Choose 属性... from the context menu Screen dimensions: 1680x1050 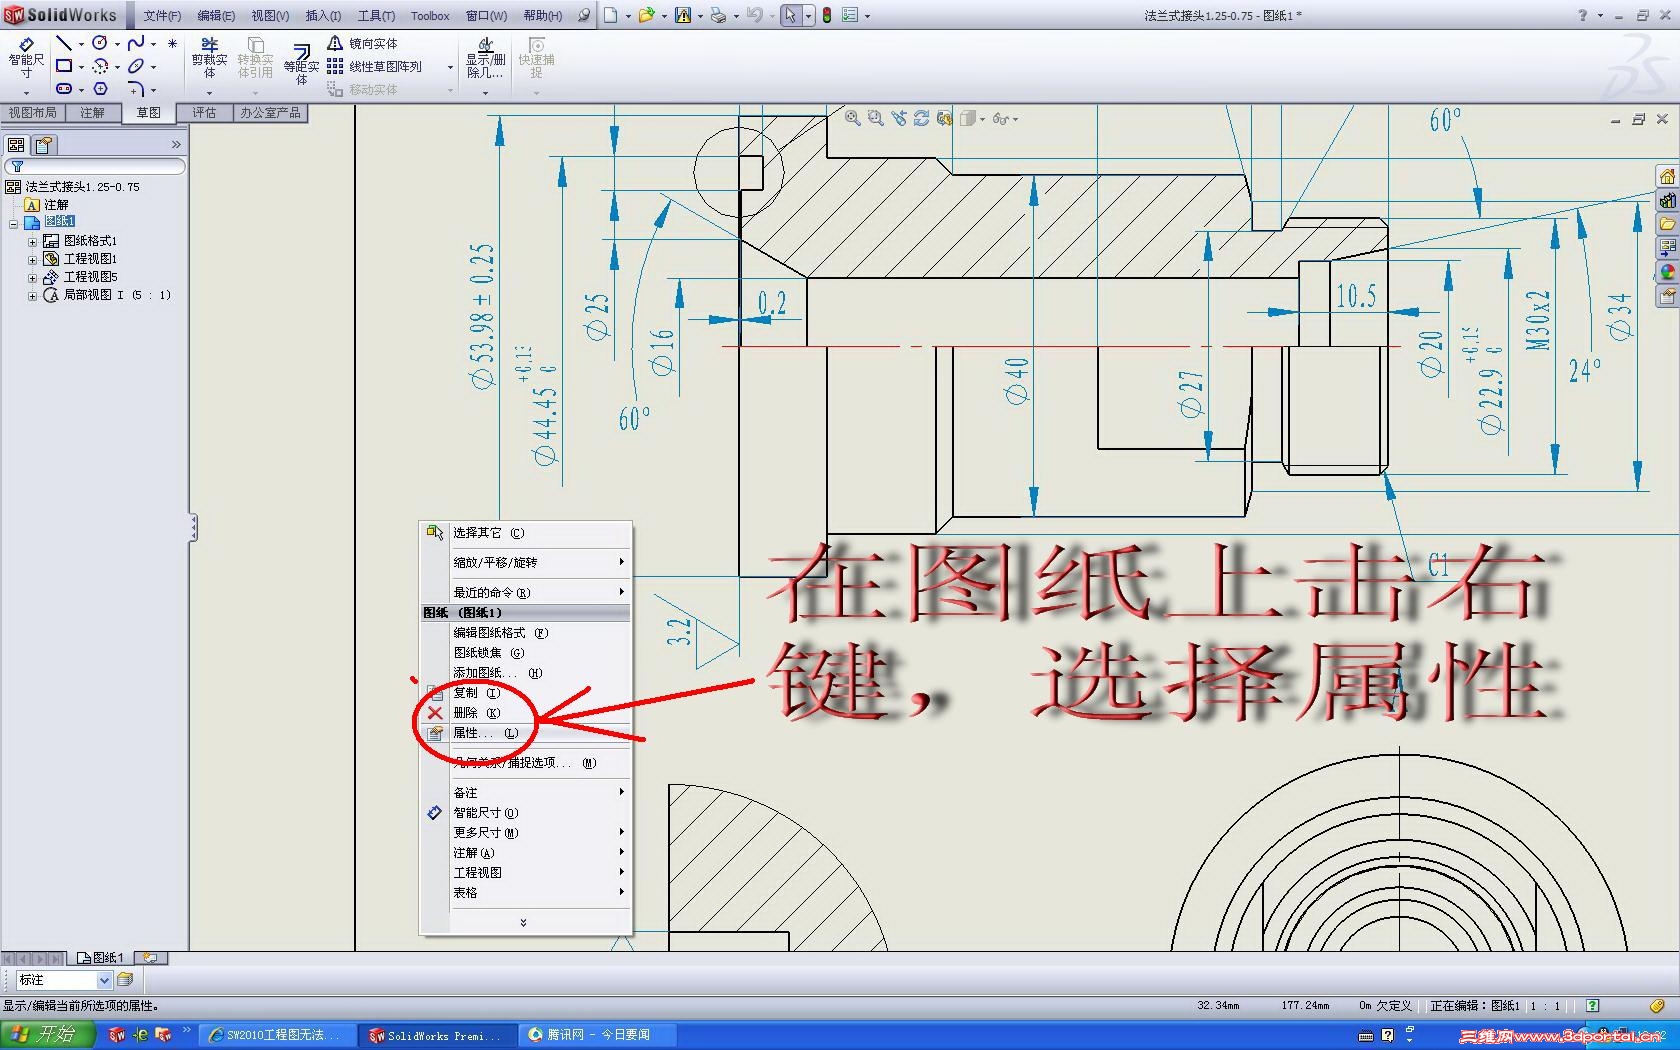click(526, 733)
